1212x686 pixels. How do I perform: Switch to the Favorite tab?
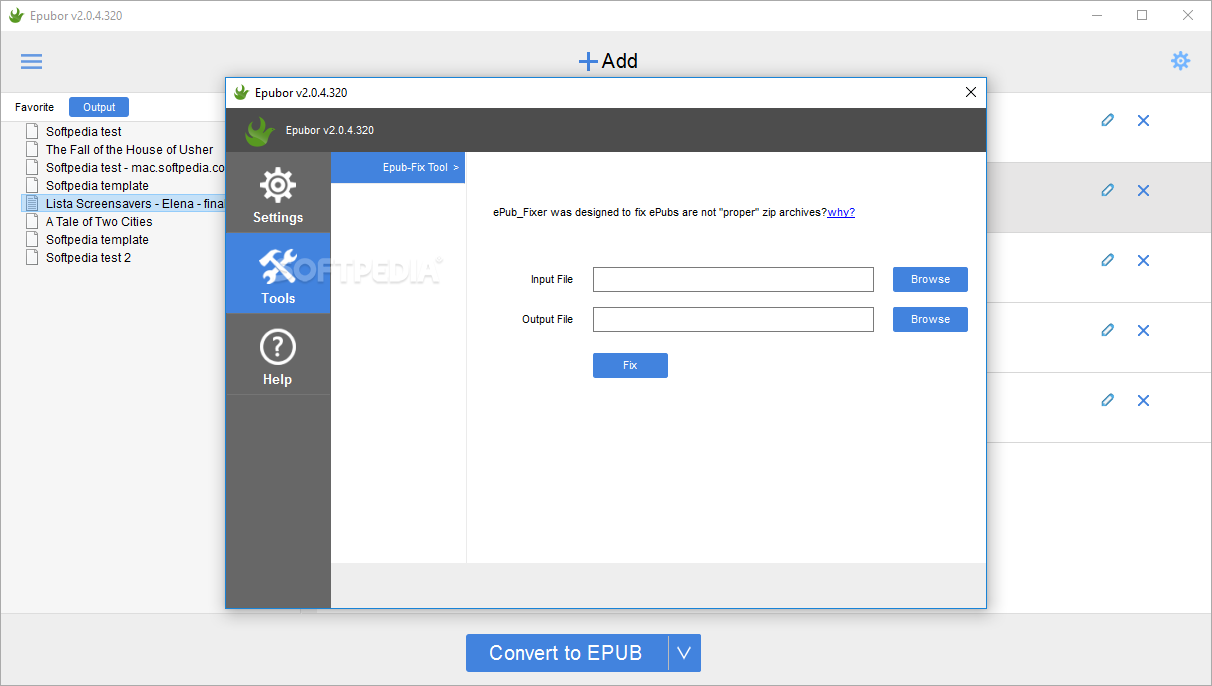(35, 107)
